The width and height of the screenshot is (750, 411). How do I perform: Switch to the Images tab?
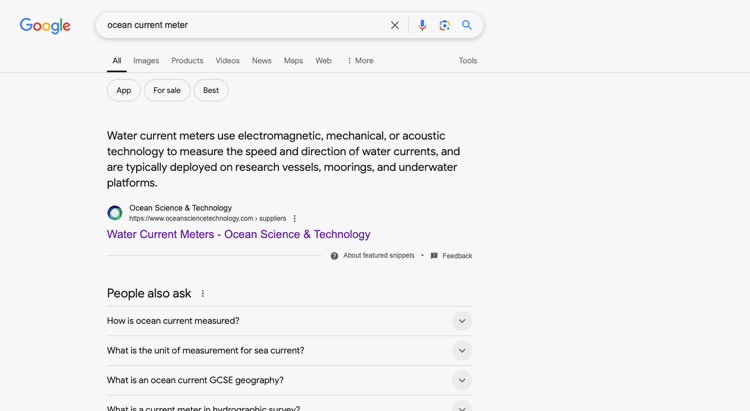click(146, 61)
